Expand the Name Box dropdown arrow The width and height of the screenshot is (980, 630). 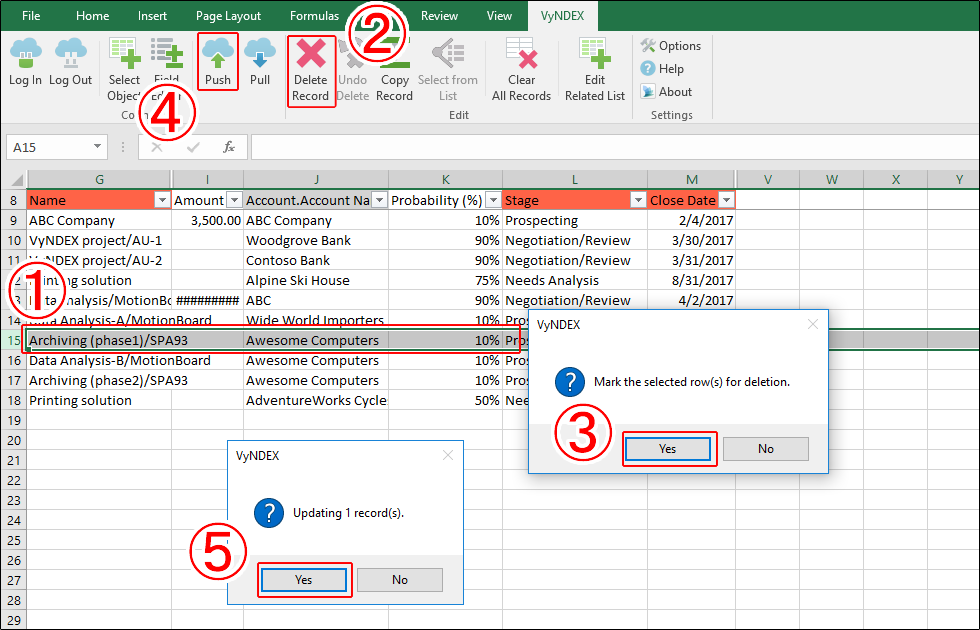pyautogui.click(x=98, y=147)
